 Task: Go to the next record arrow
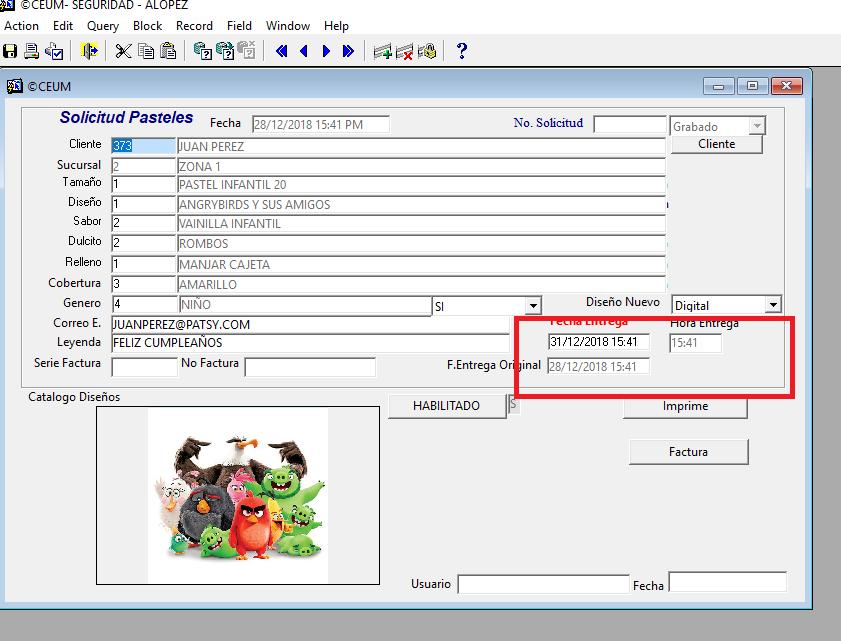click(326, 51)
